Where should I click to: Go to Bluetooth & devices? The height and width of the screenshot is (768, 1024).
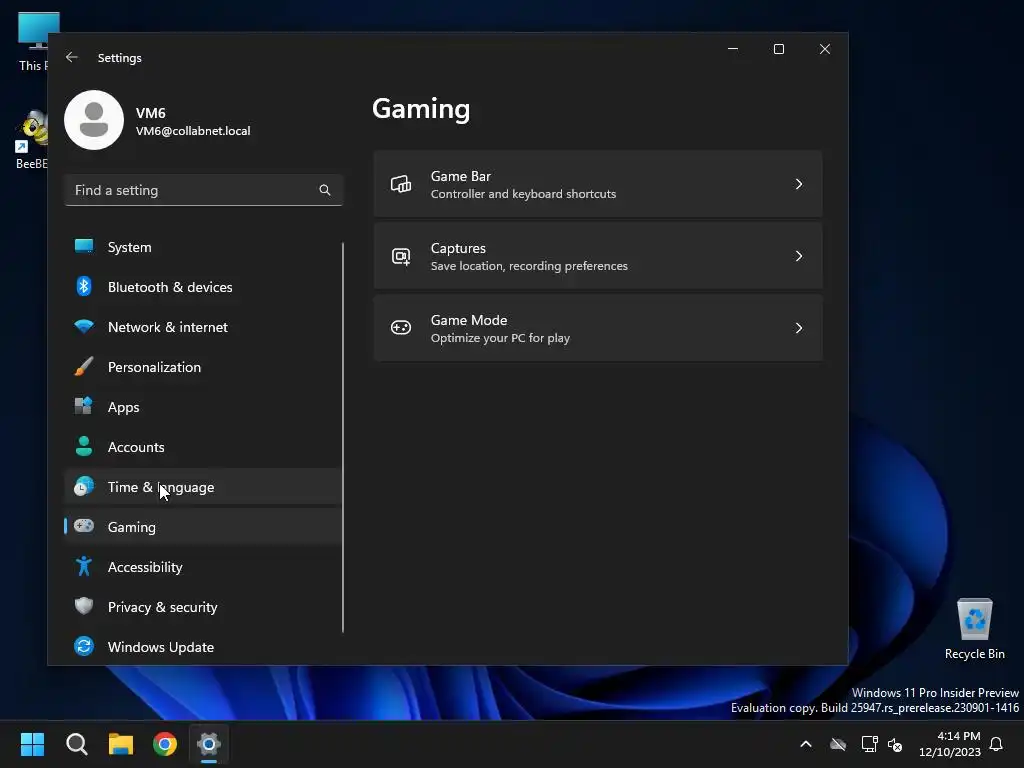coord(202,287)
